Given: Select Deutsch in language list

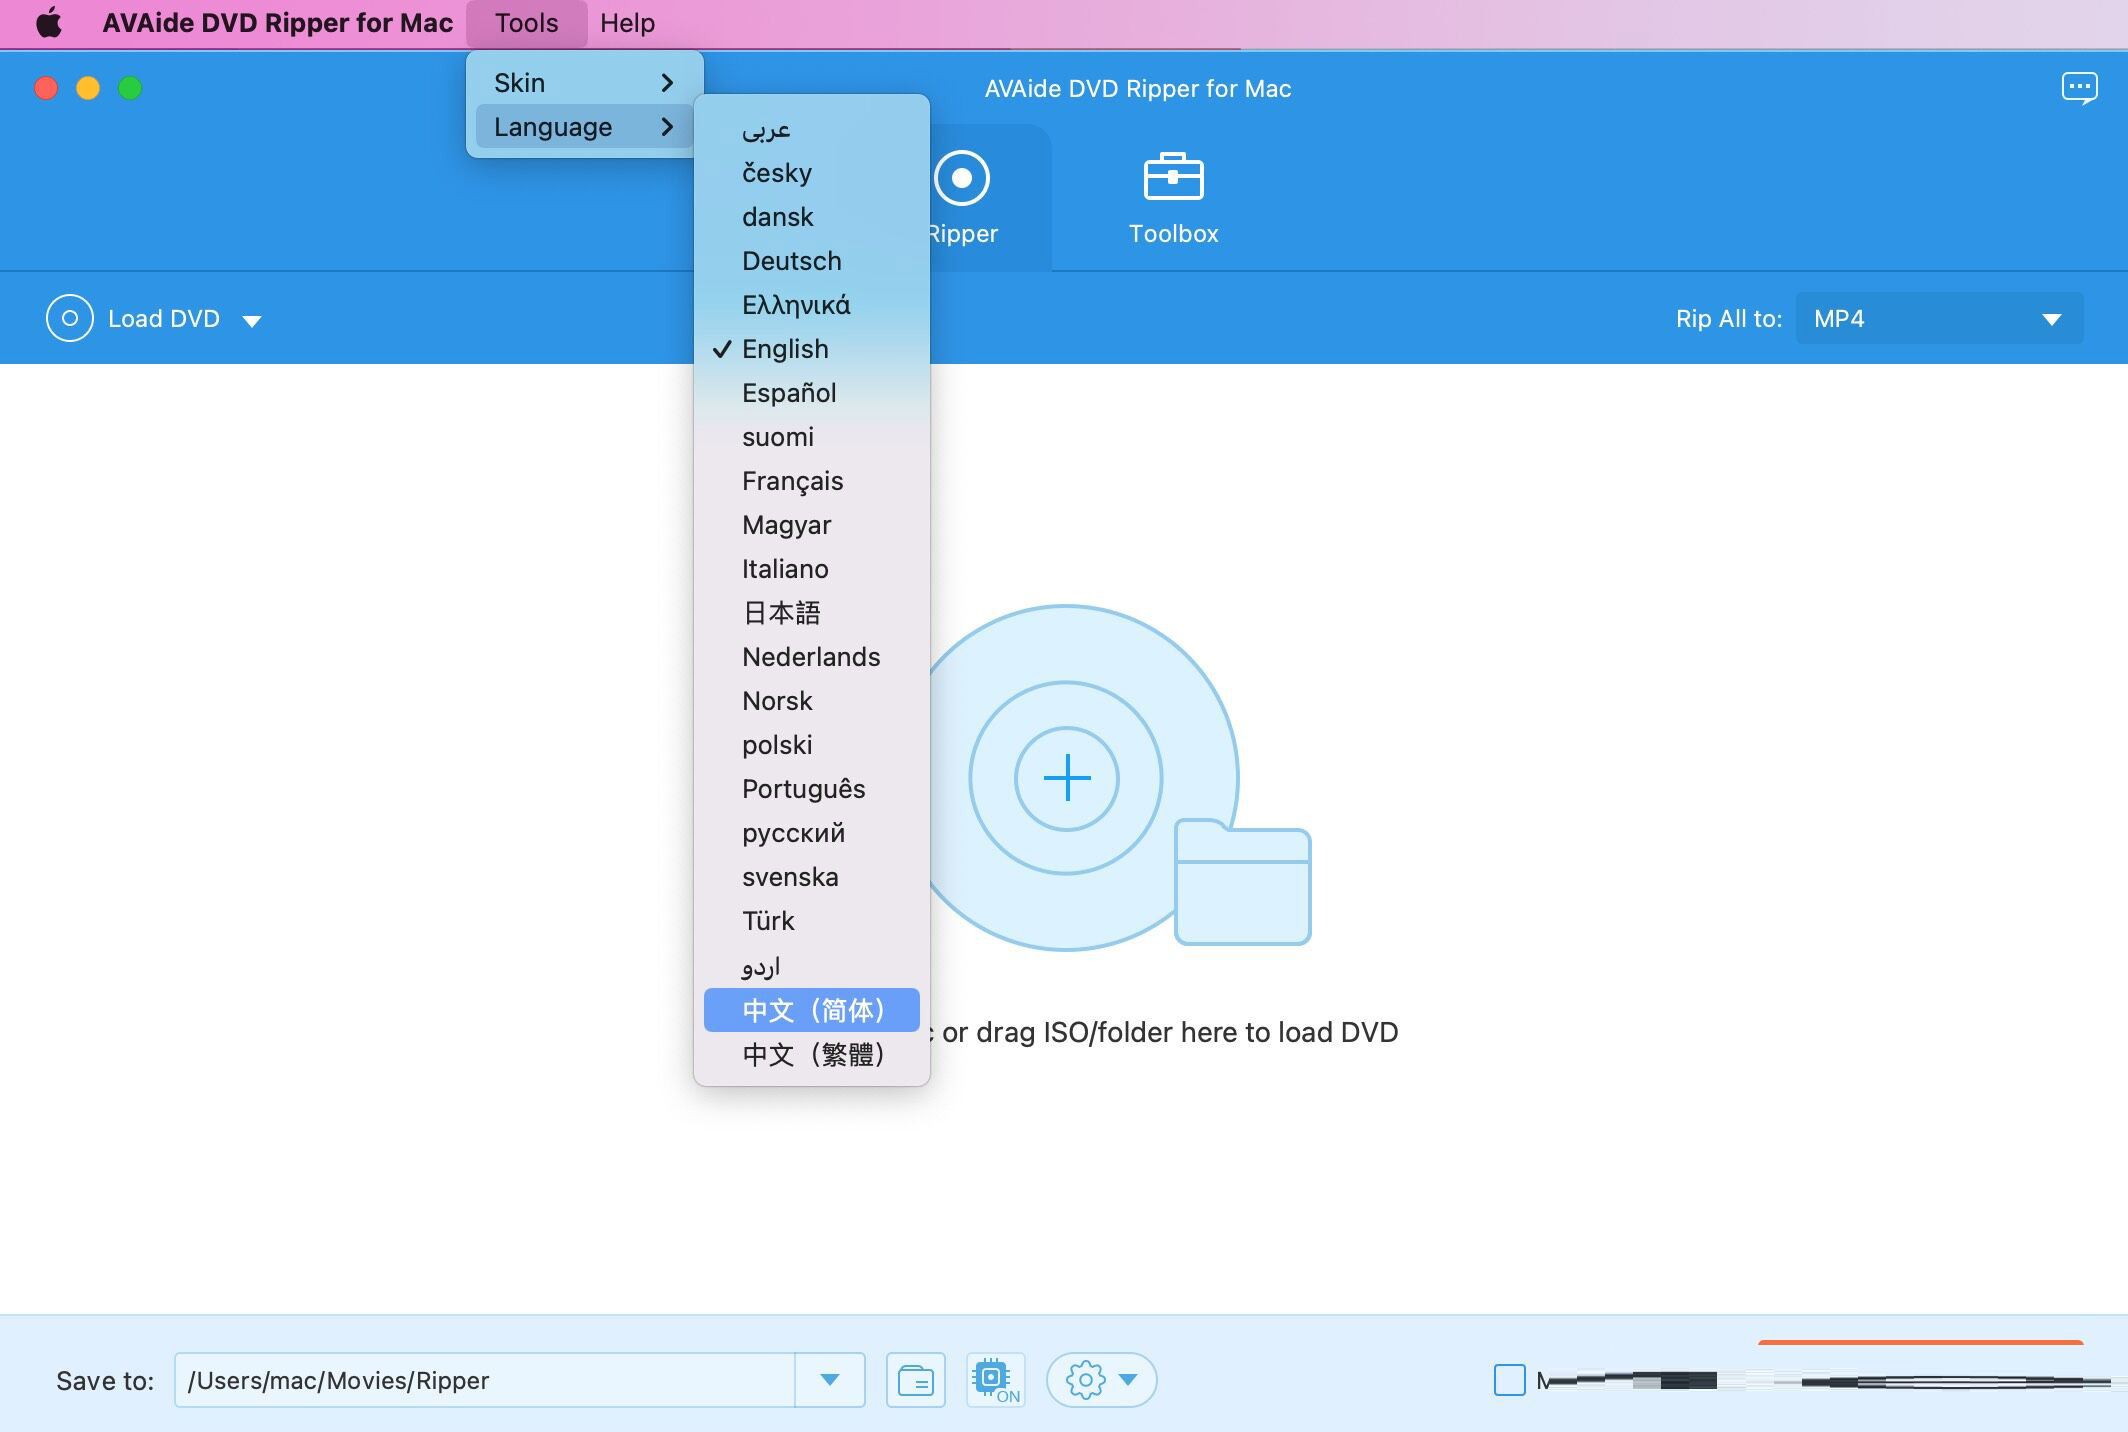Looking at the screenshot, I should tap(812, 261).
